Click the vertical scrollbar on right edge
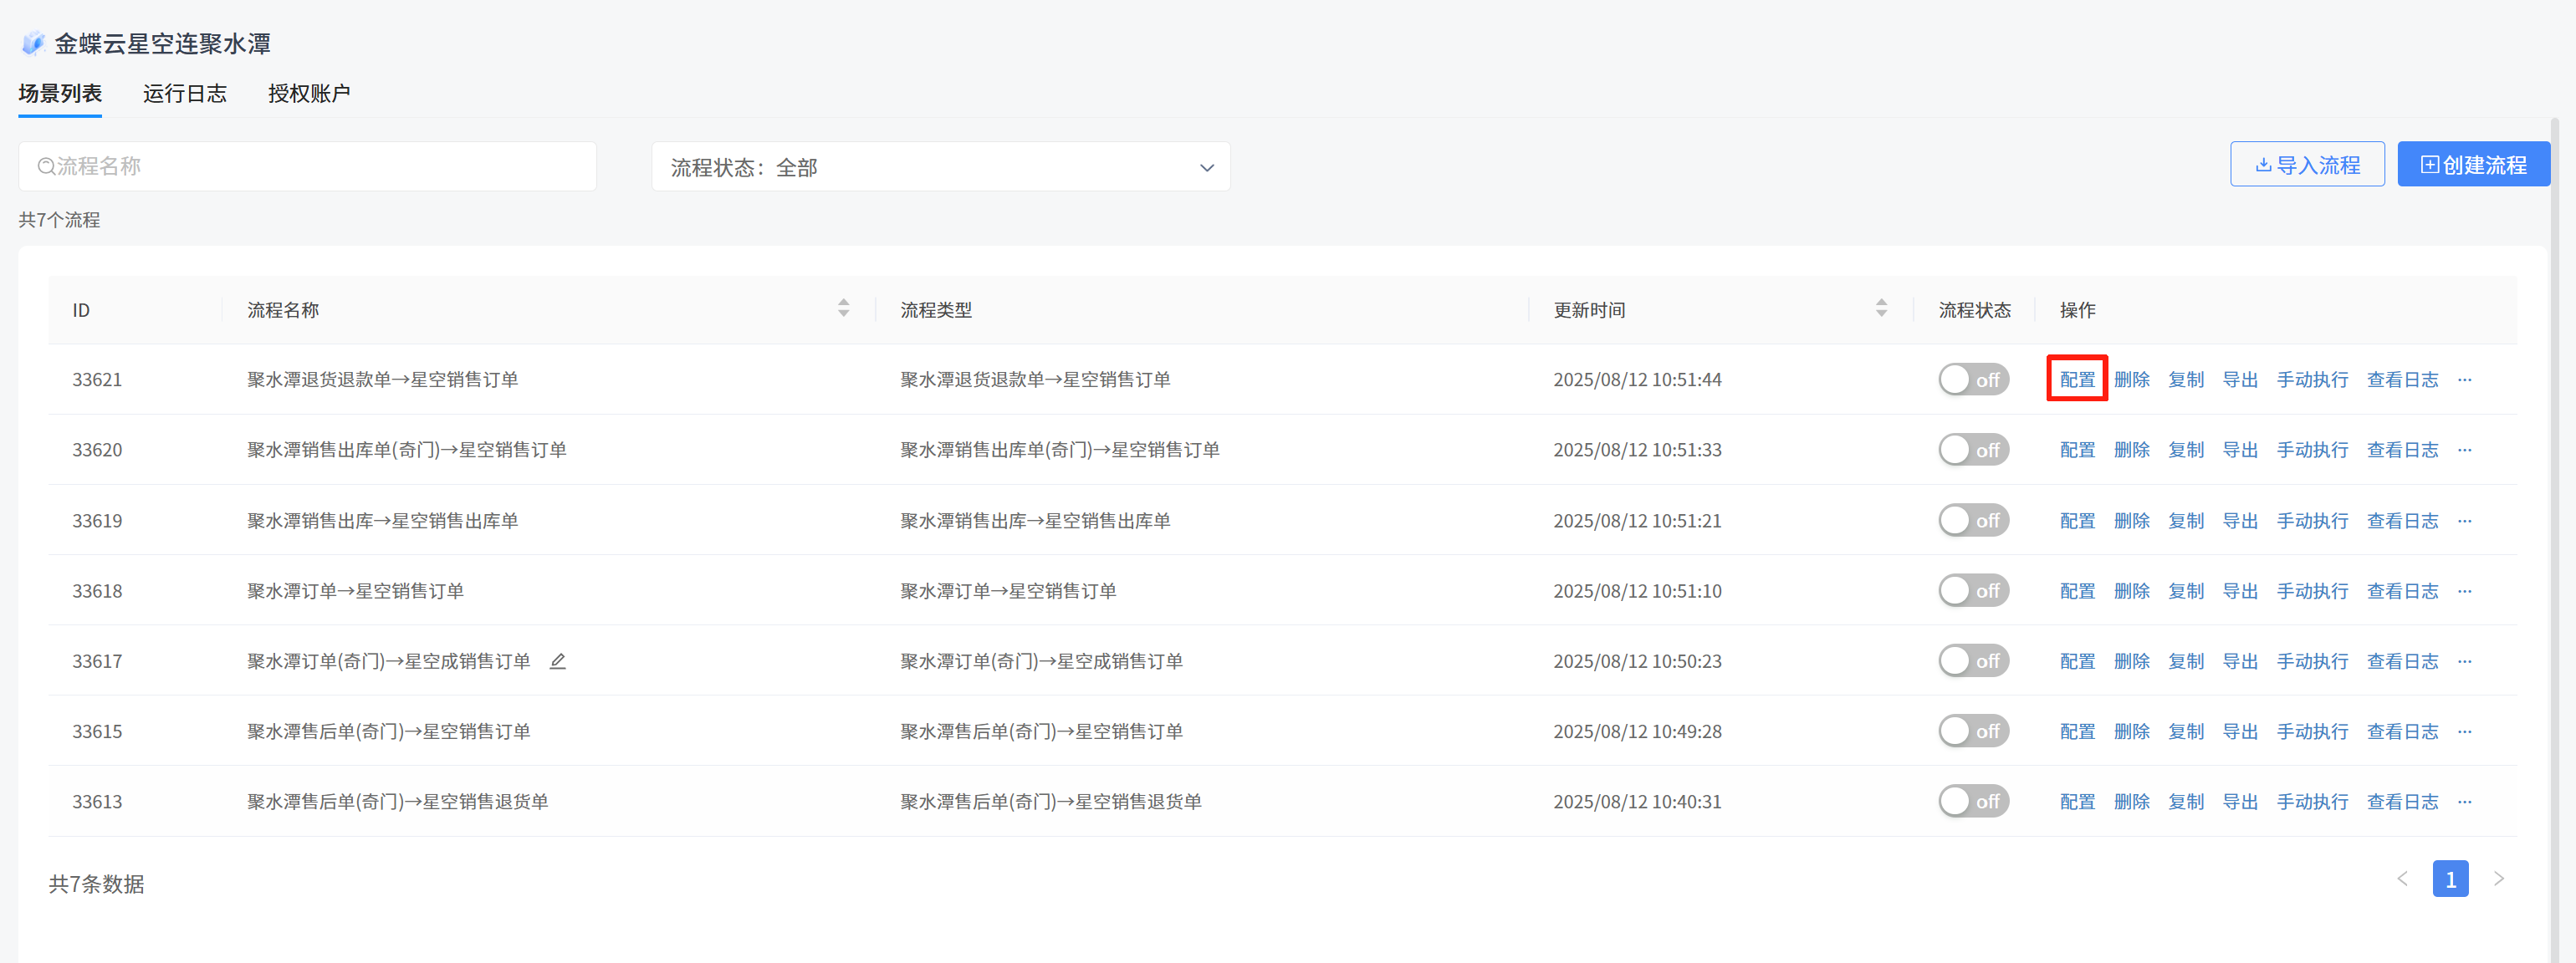The height and width of the screenshot is (963, 2576). [x=2555, y=540]
